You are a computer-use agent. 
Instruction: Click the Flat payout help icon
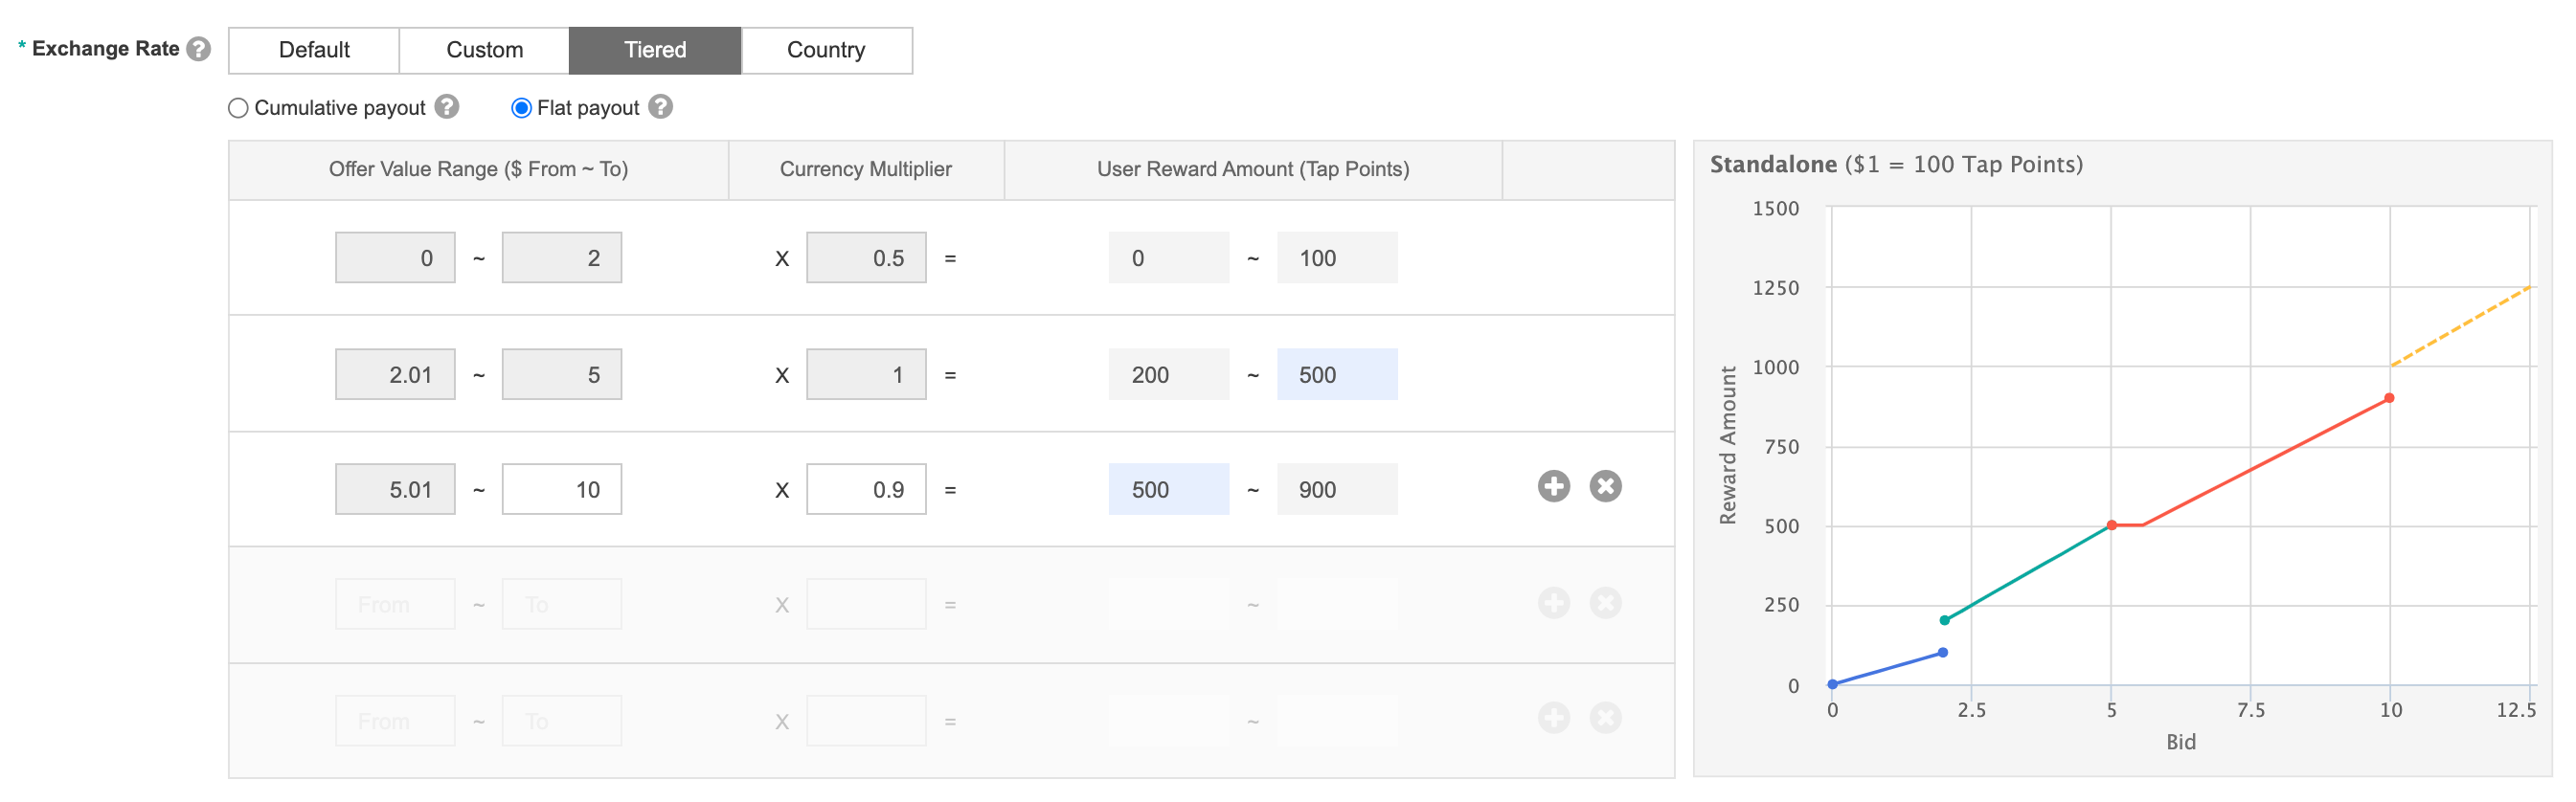[x=660, y=107]
